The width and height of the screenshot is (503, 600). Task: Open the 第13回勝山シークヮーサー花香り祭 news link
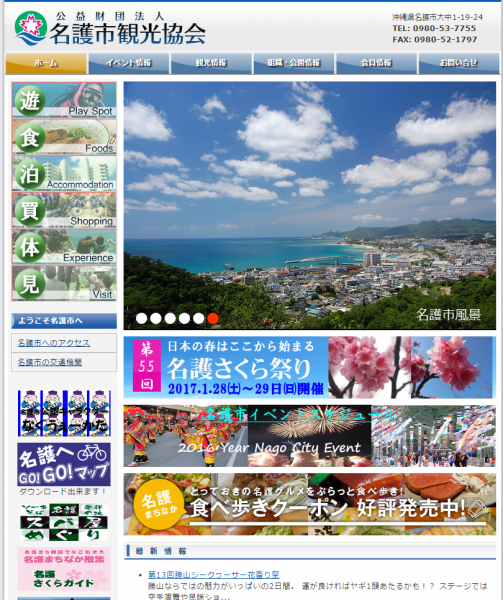pyautogui.click(x=213, y=574)
